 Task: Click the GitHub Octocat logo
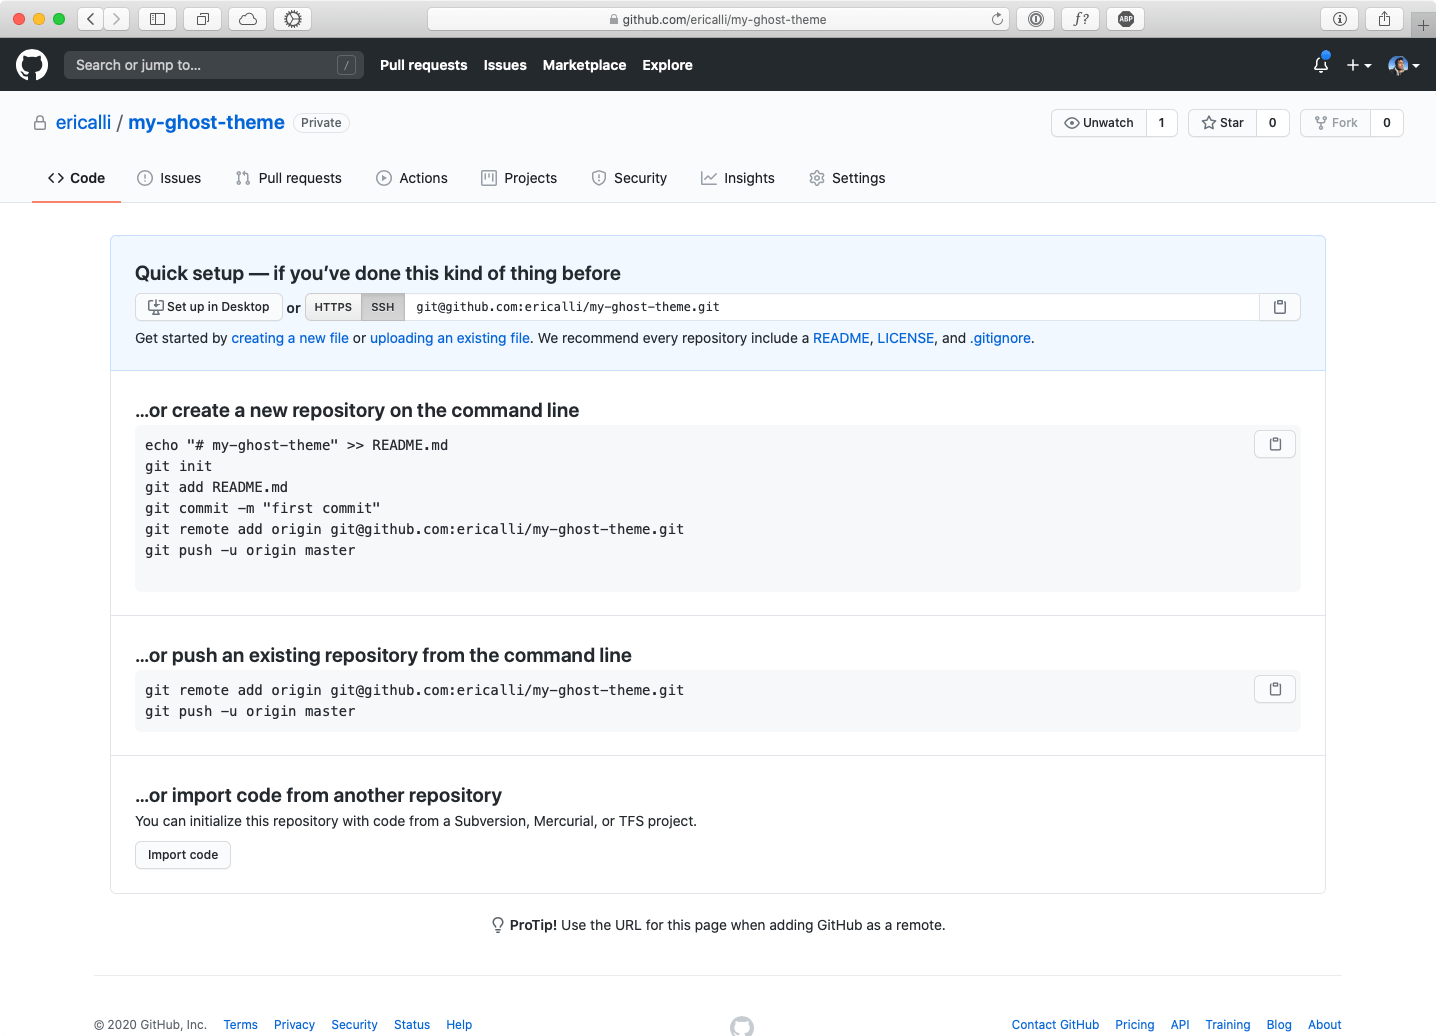pyautogui.click(x=32, y=65)
